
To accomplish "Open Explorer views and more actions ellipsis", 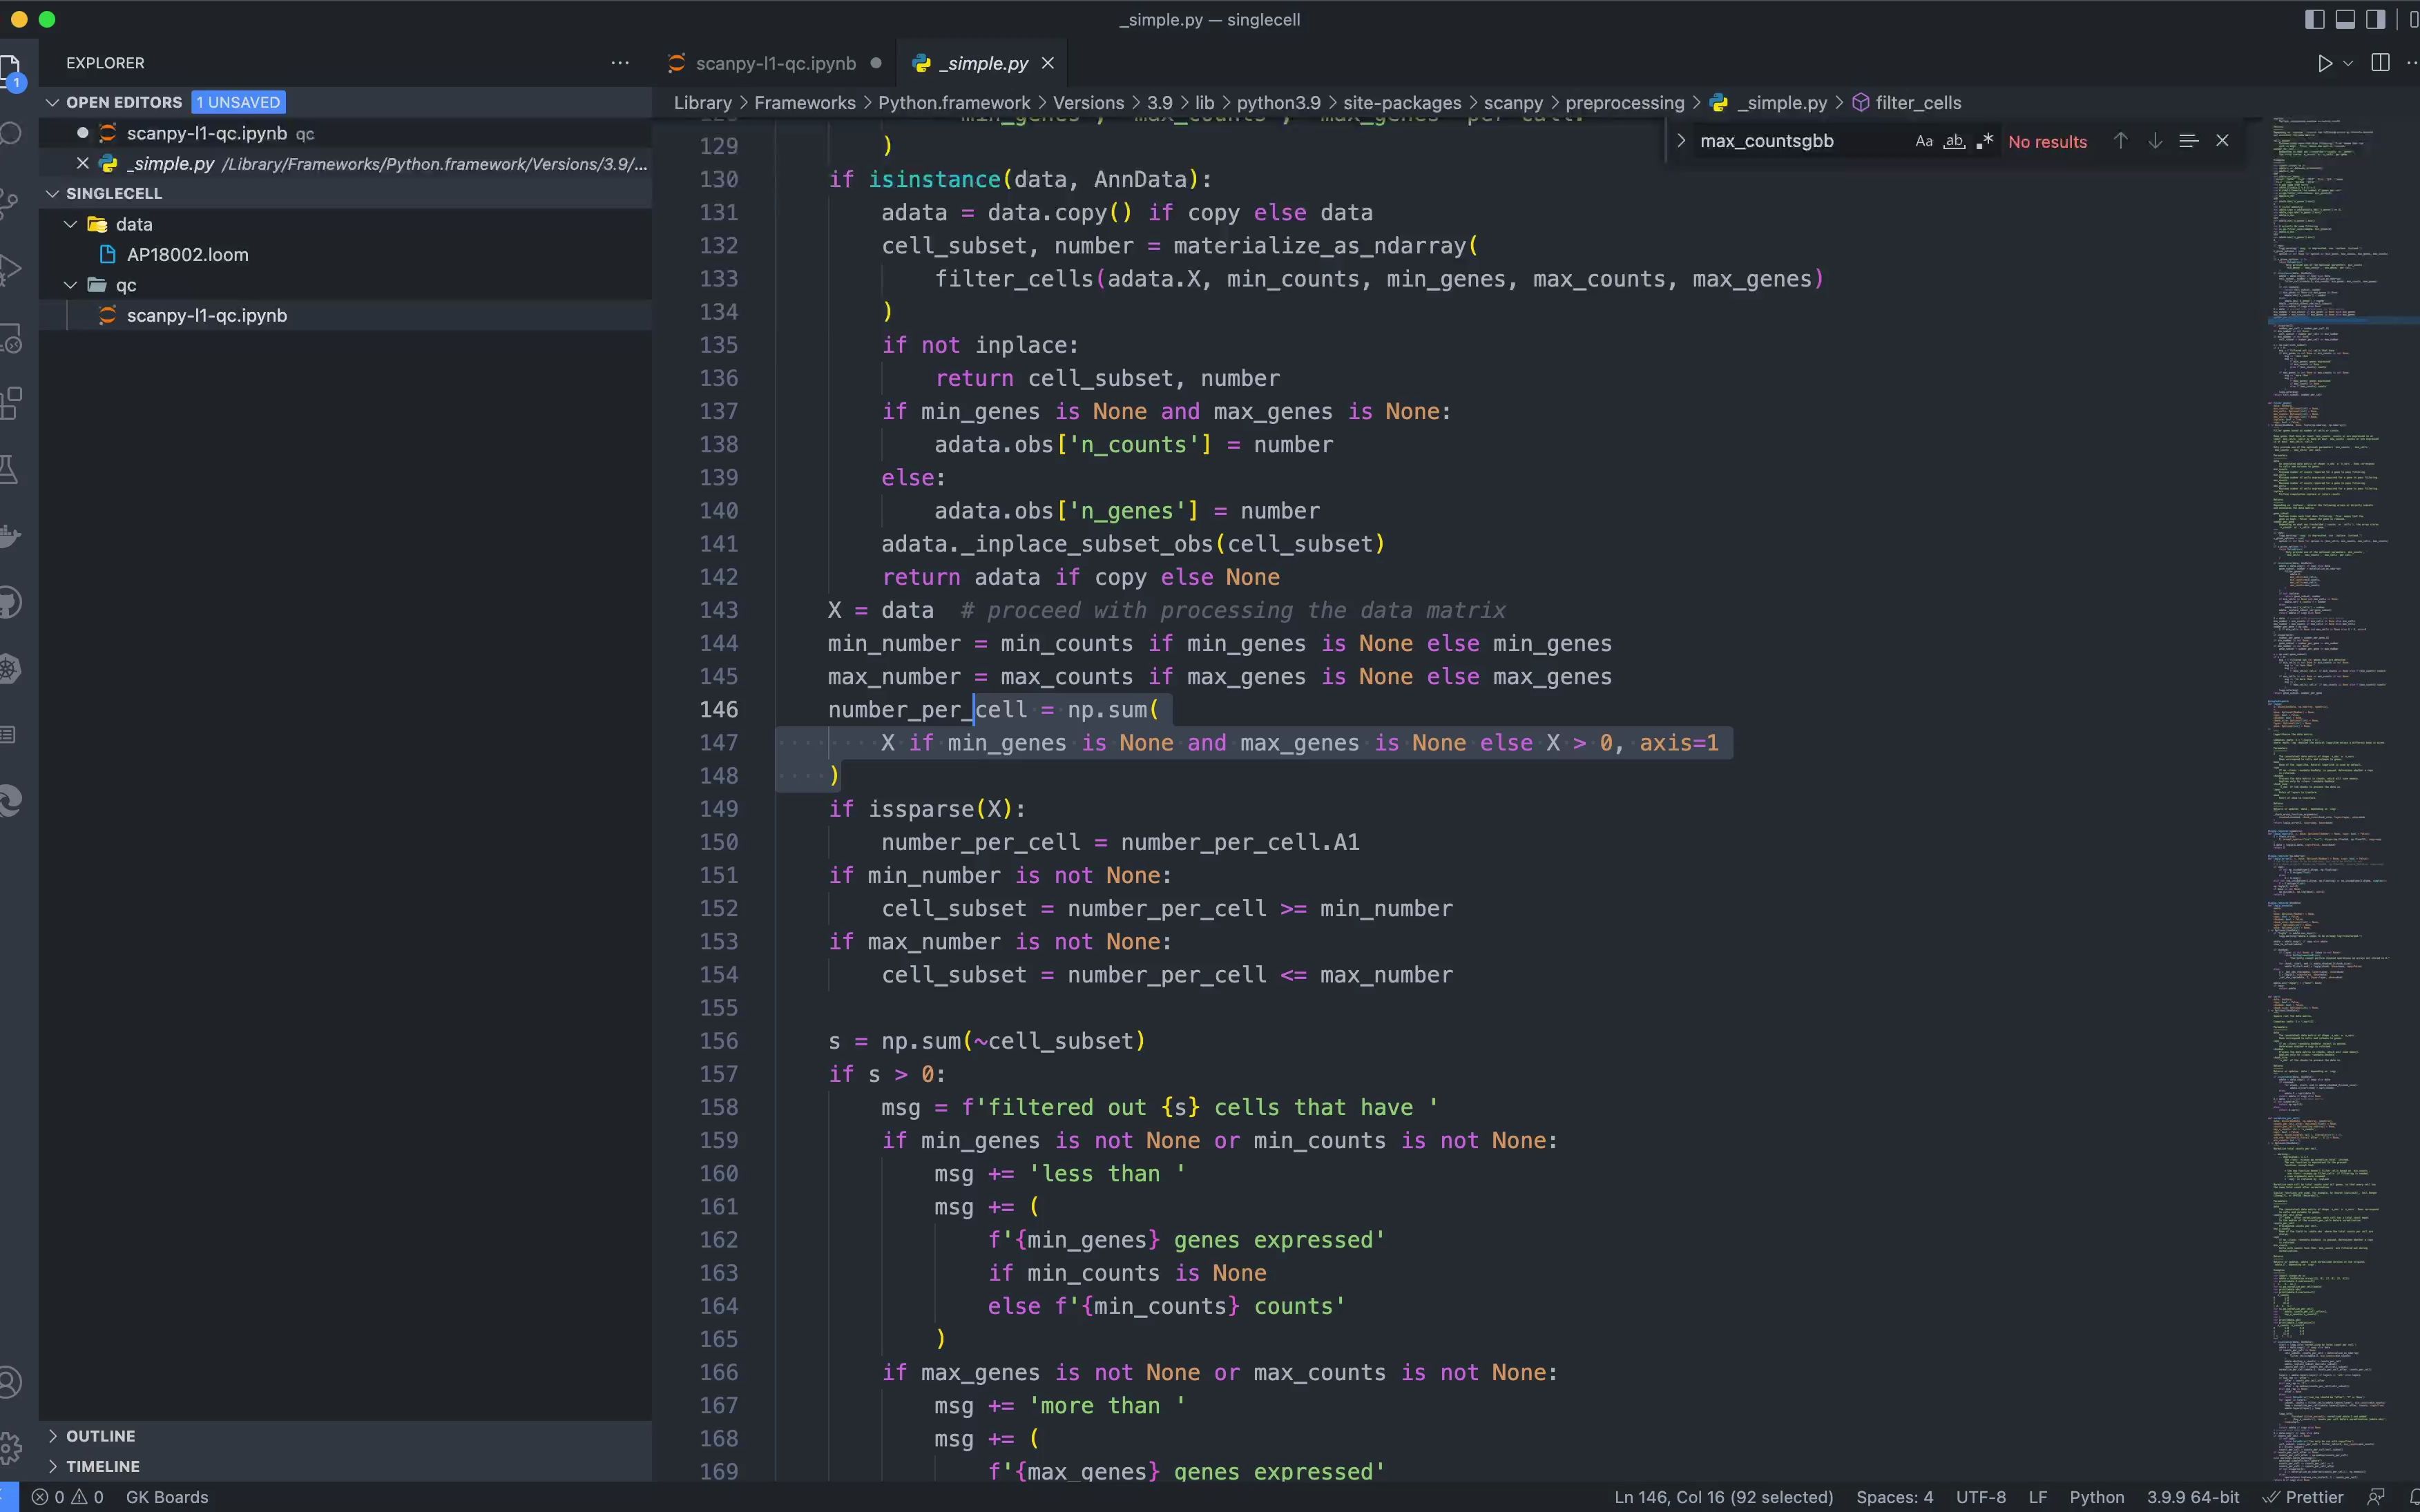I will point(620,63).
